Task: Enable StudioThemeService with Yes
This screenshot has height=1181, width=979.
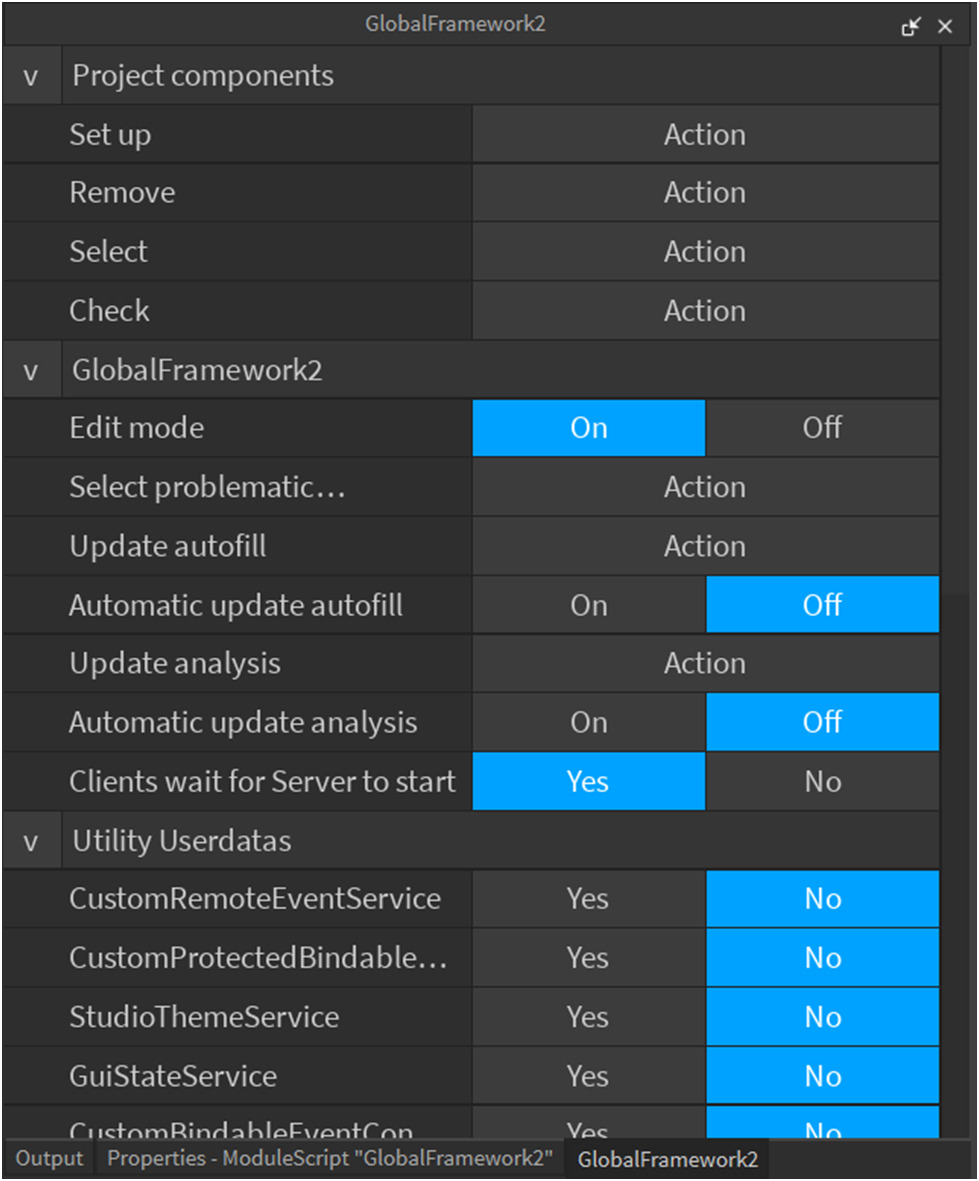Action: pos(588,1017)
